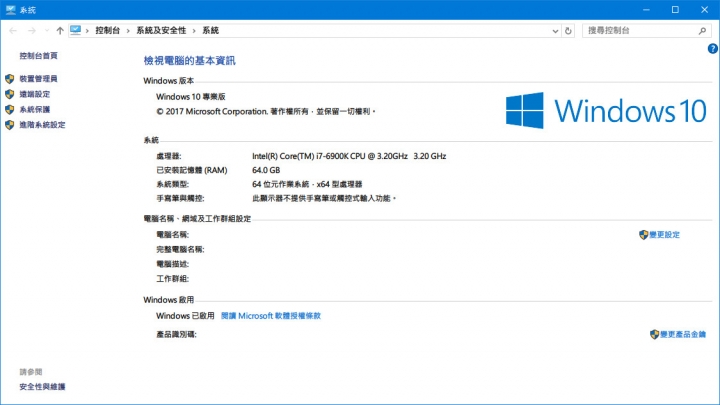Click the shield icon beside 裝置管理員
720x405 pixels.
(x=10, y=79)
